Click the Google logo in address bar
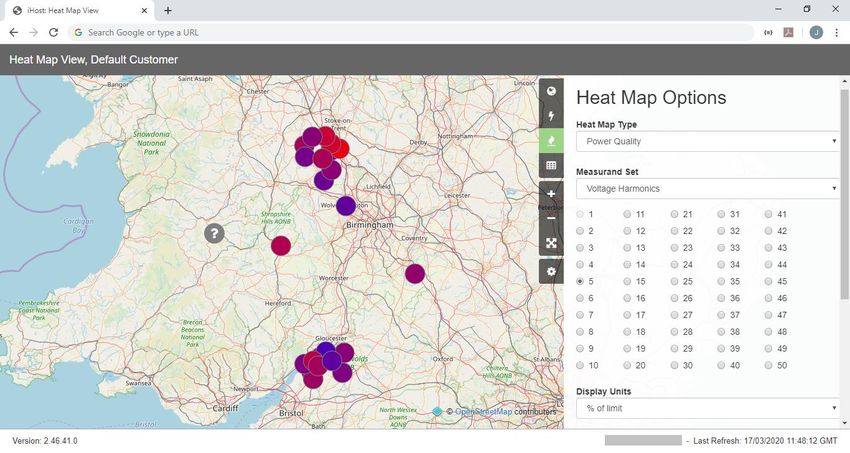 78,33
